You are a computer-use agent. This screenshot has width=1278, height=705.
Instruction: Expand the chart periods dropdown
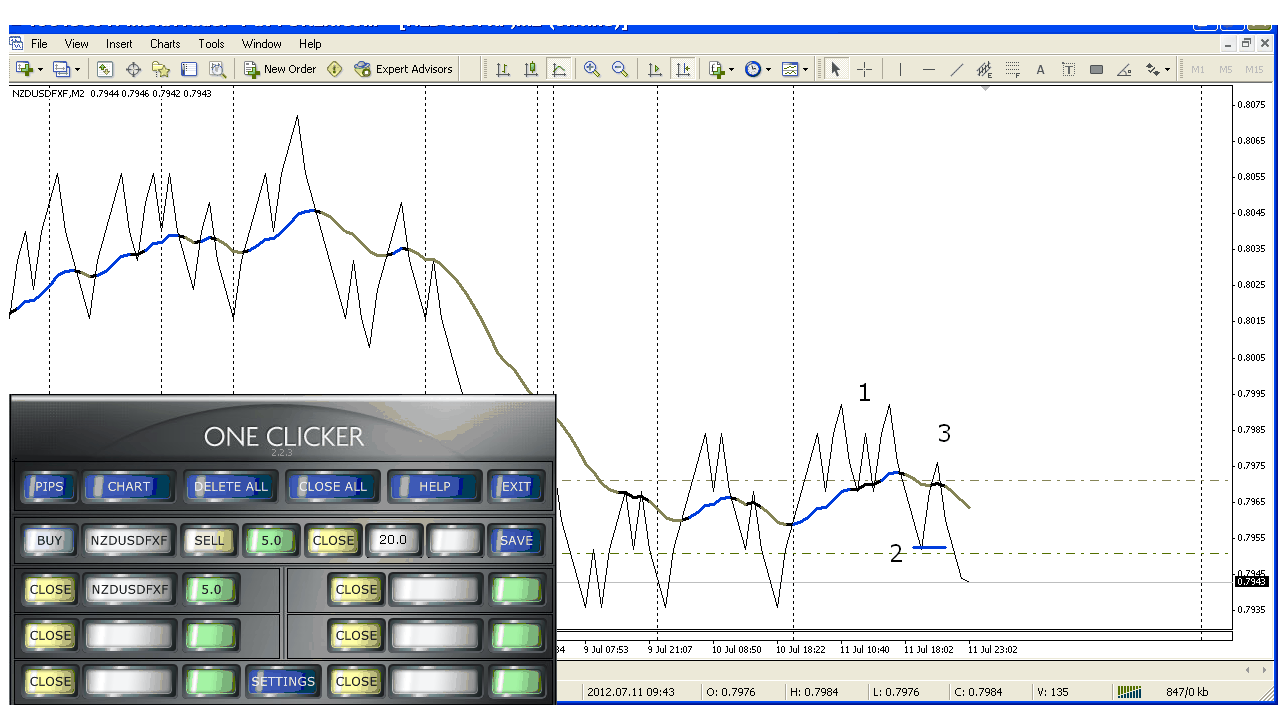point(768,69)
